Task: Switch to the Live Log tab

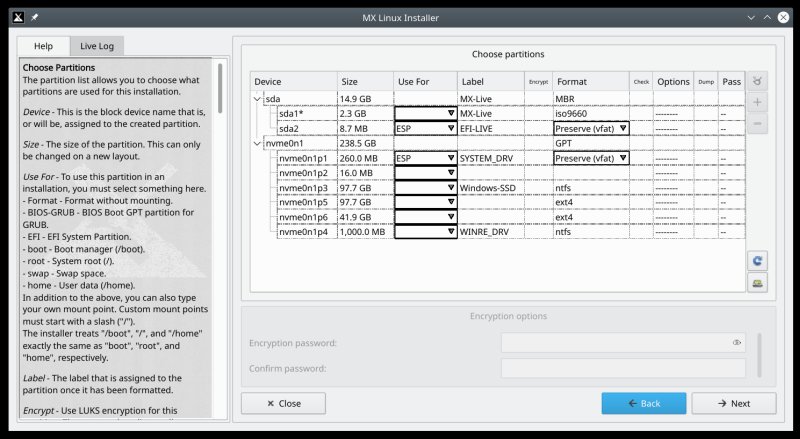Action: tap(97, 46)
